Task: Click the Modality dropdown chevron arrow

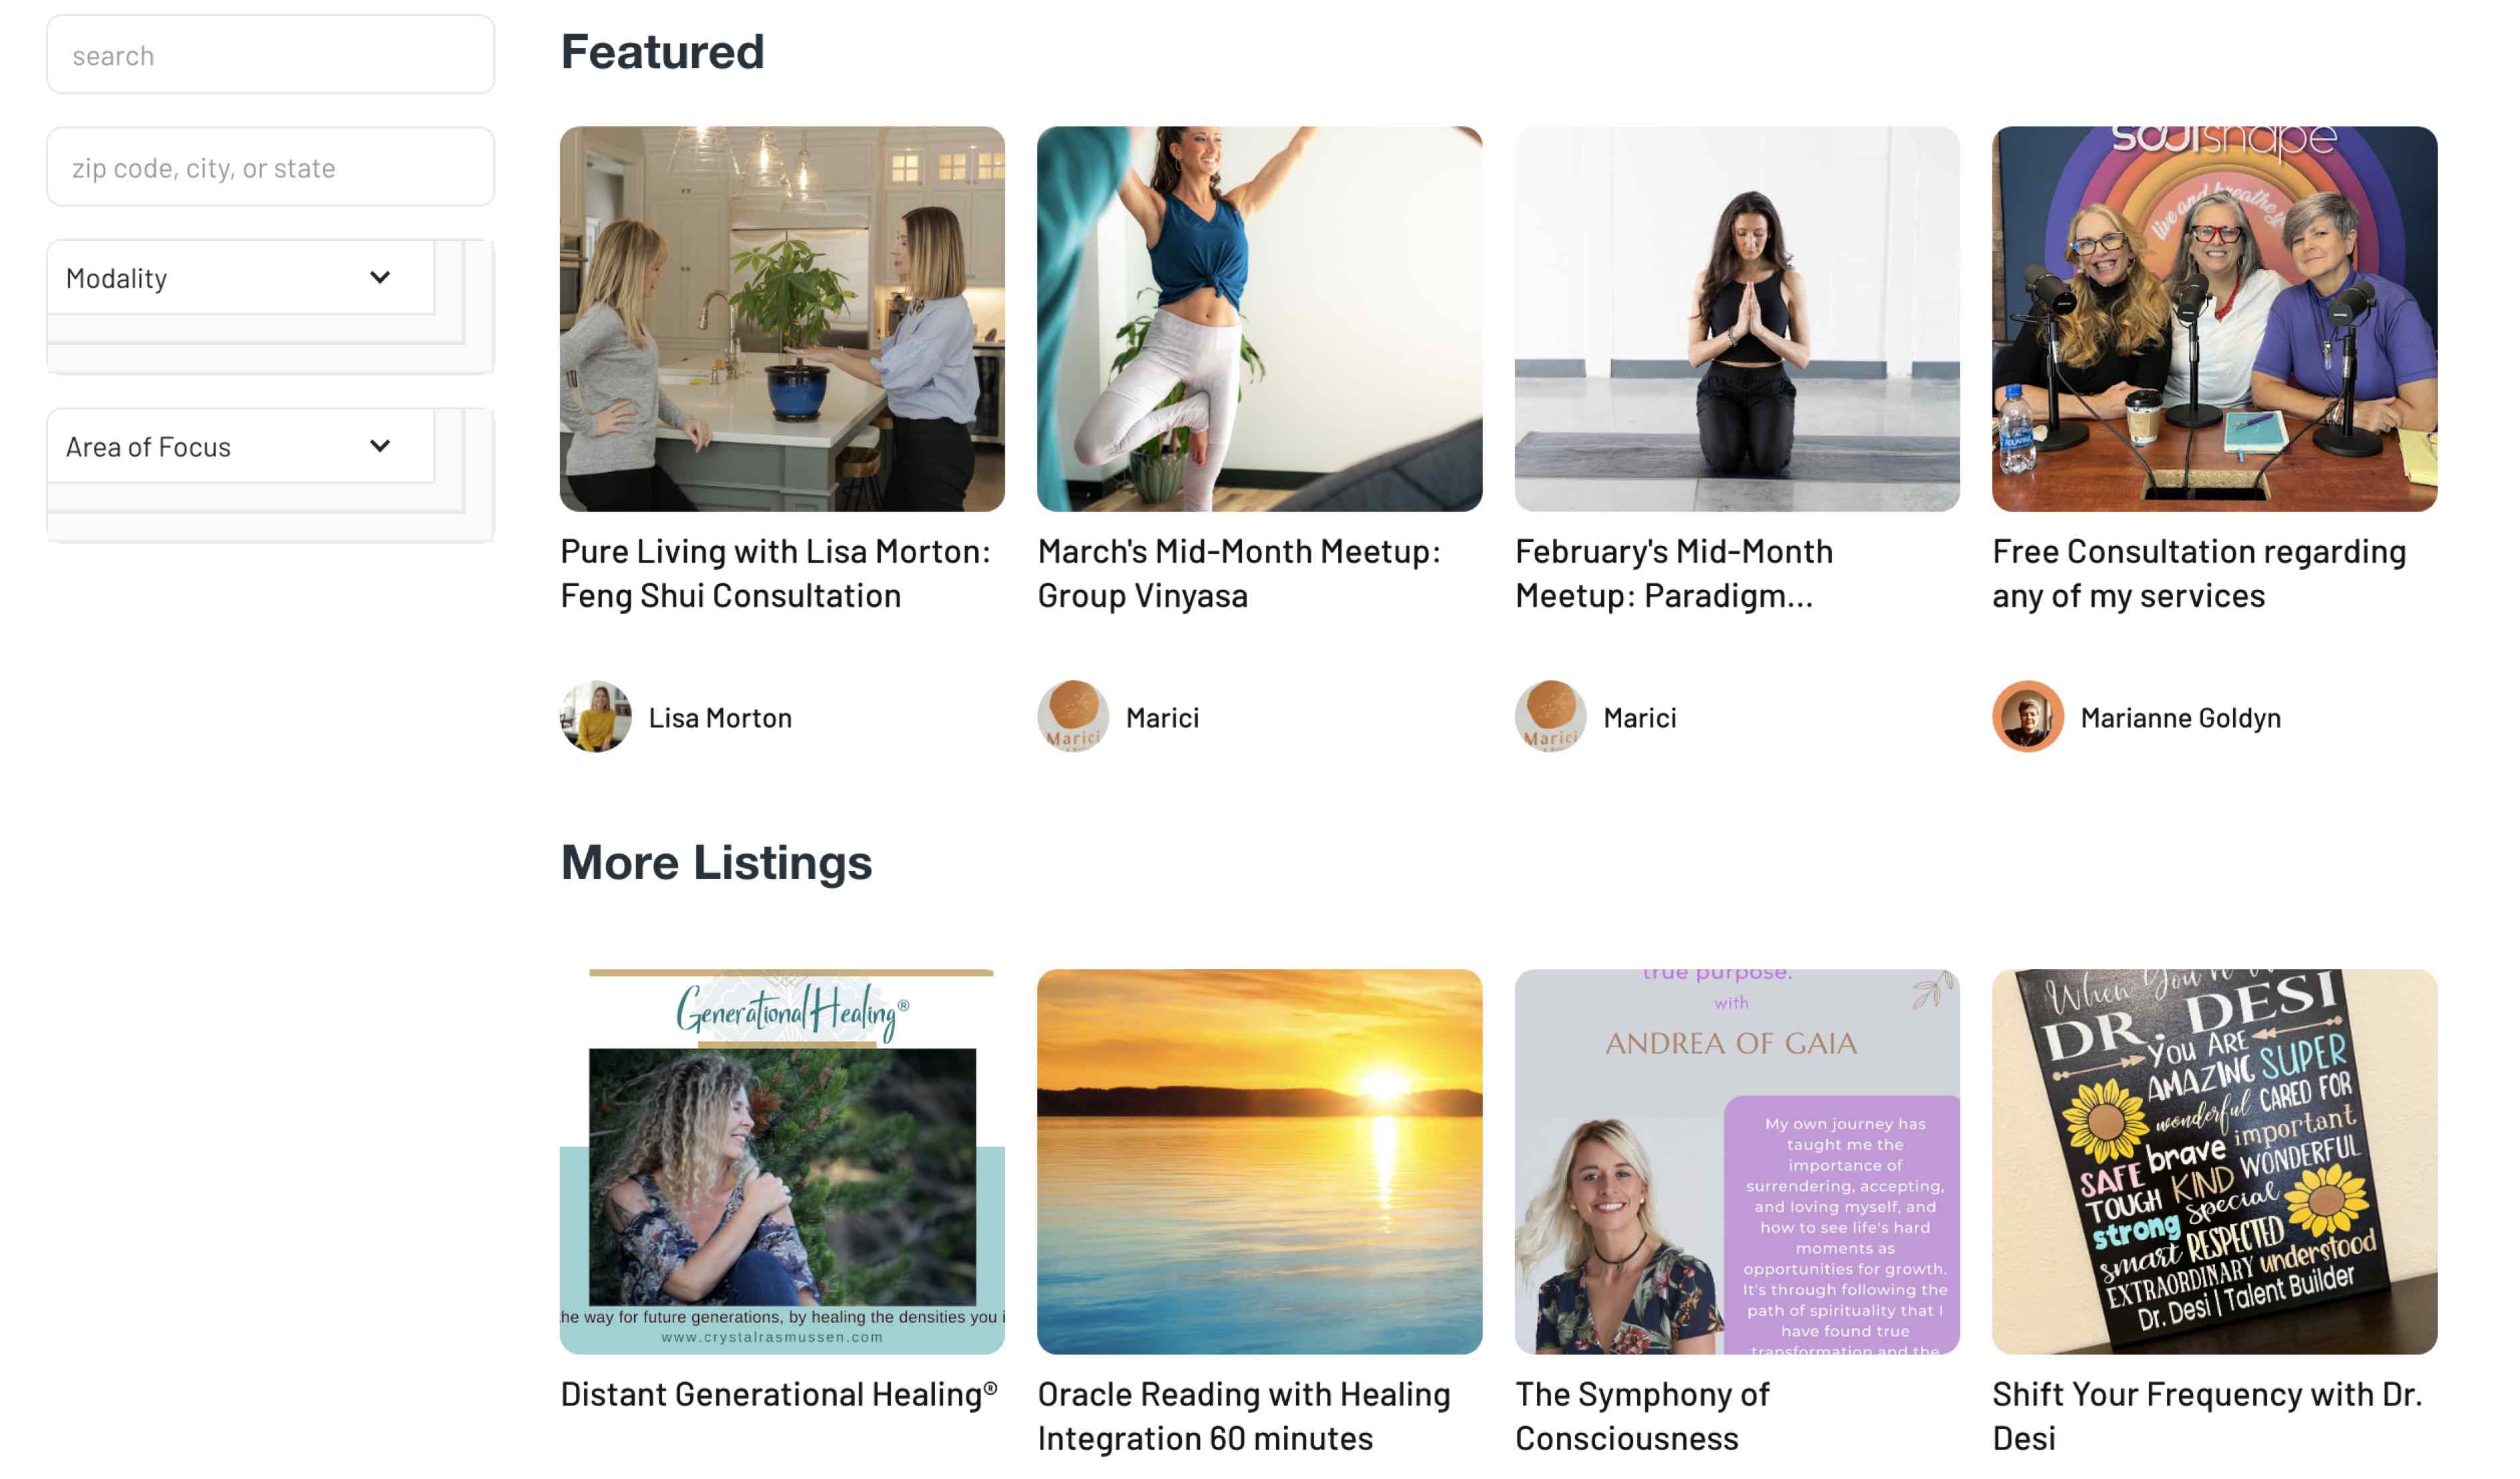Action: (380, 277)
